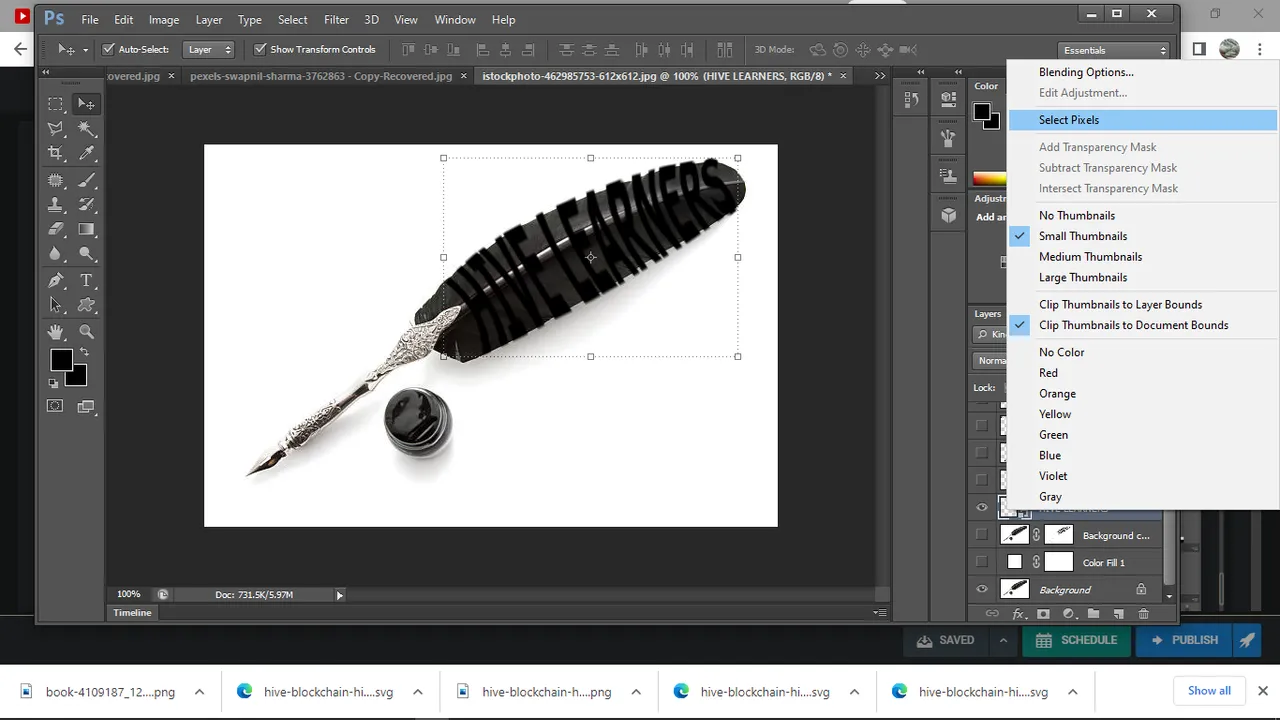The image size is (1280, 720).
Task: Open the Essentials workspace dropdown
Action: 1114,50
